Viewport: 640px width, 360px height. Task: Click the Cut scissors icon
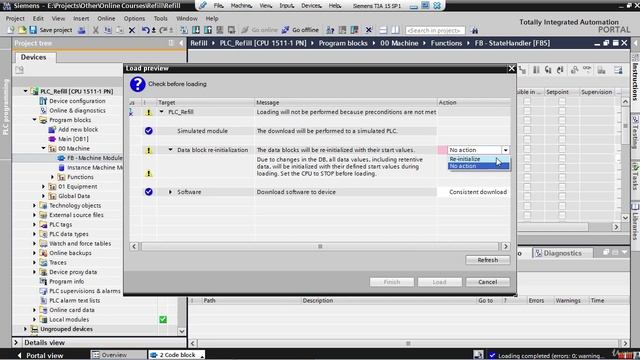96,30
